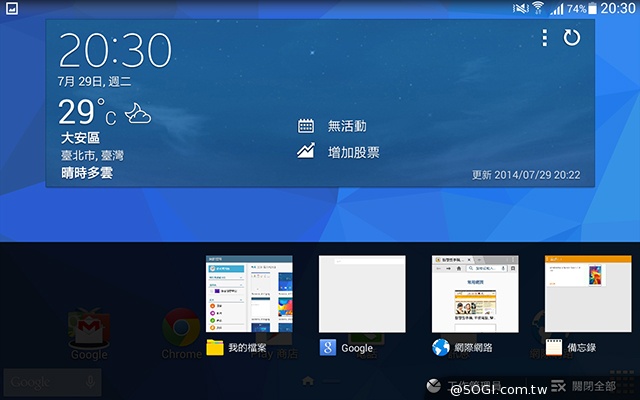Open the calendar icon in the widget
Screen dimensions: 640x400
pos(306,126)
